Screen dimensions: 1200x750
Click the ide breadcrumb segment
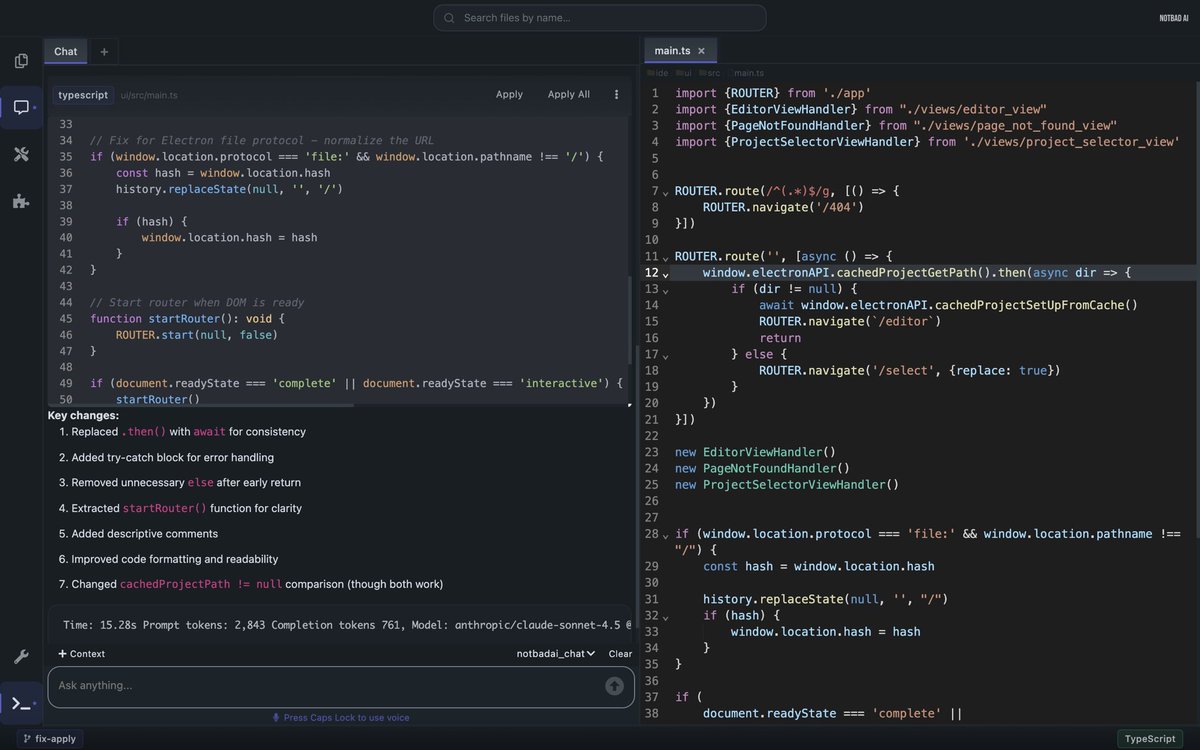pos(658,73)
